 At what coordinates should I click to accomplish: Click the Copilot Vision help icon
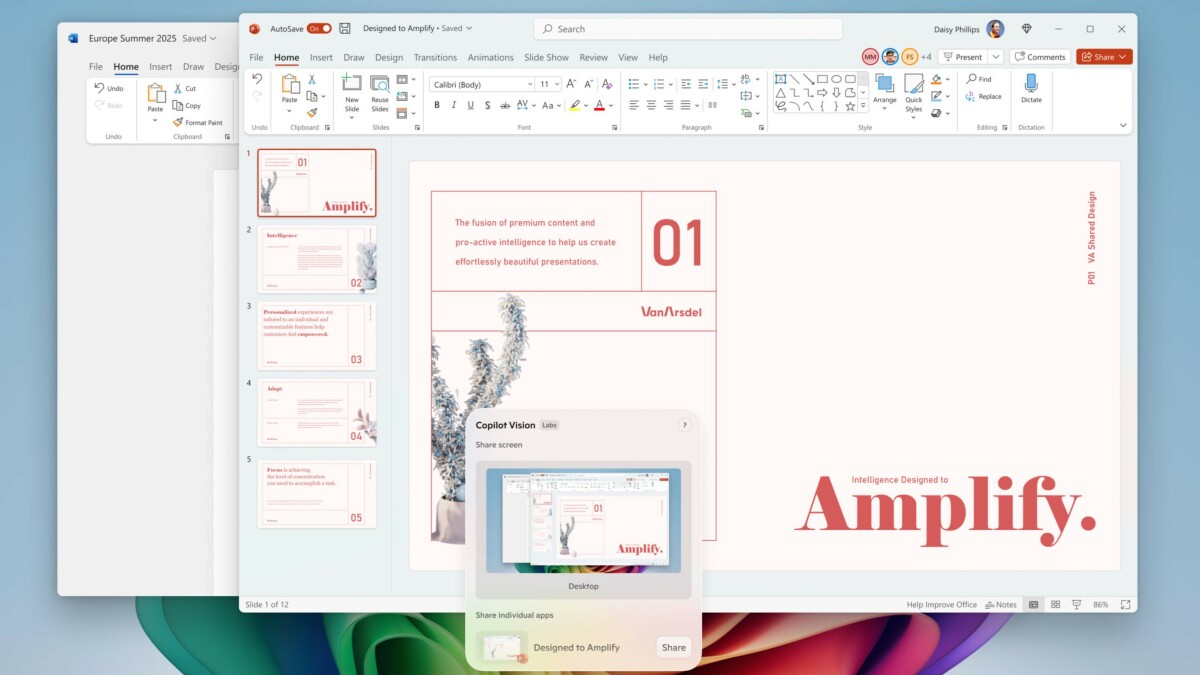[685, 425]
